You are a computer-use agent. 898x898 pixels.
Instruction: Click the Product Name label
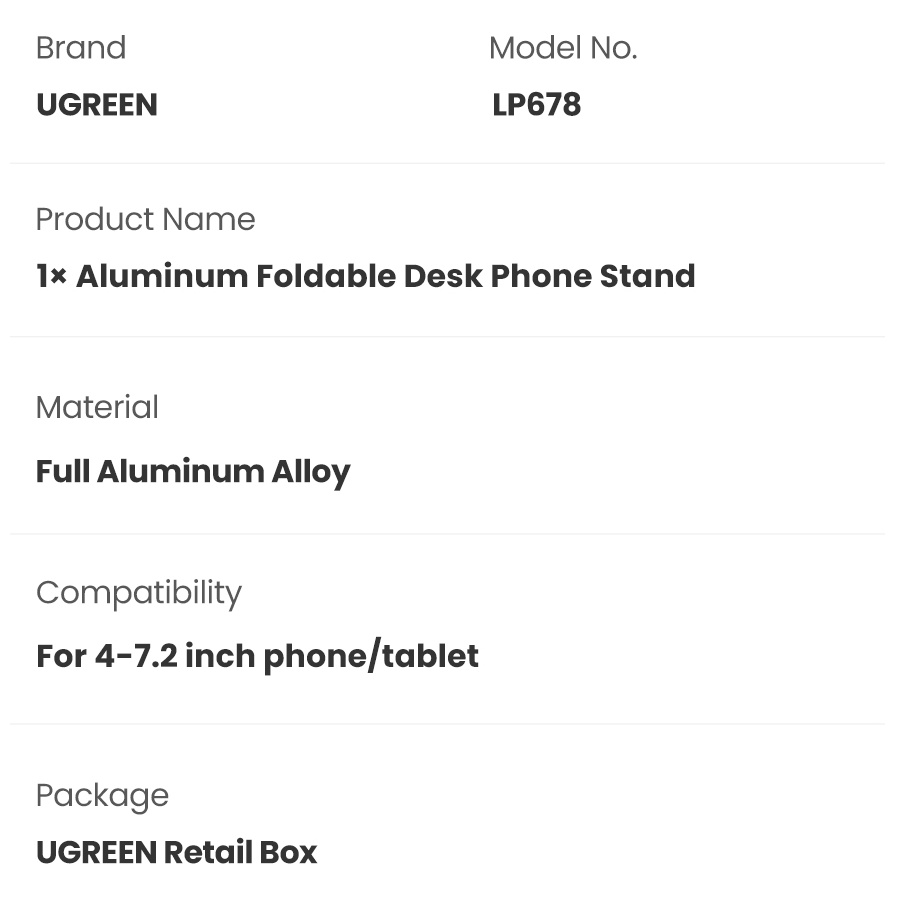coord(145,219)
